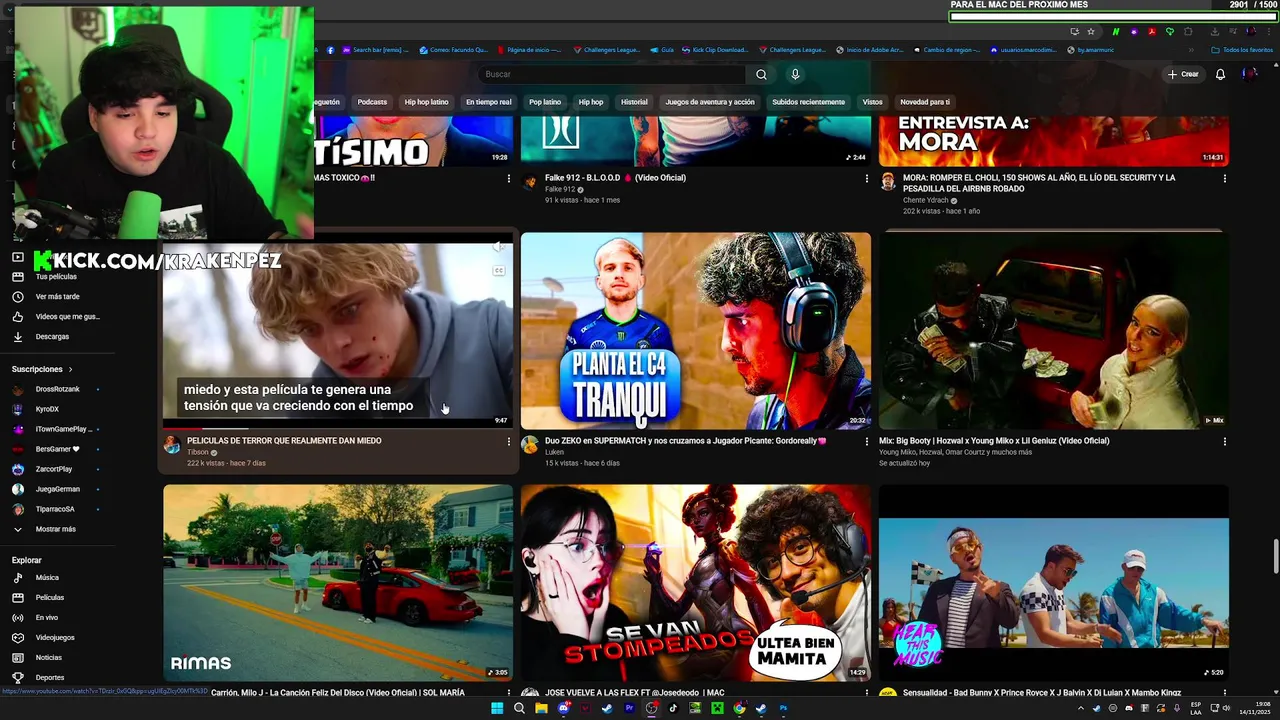Open options for Duo ZEKO video
Viewport: 1280px width, 720px height.
pos(866,441)
